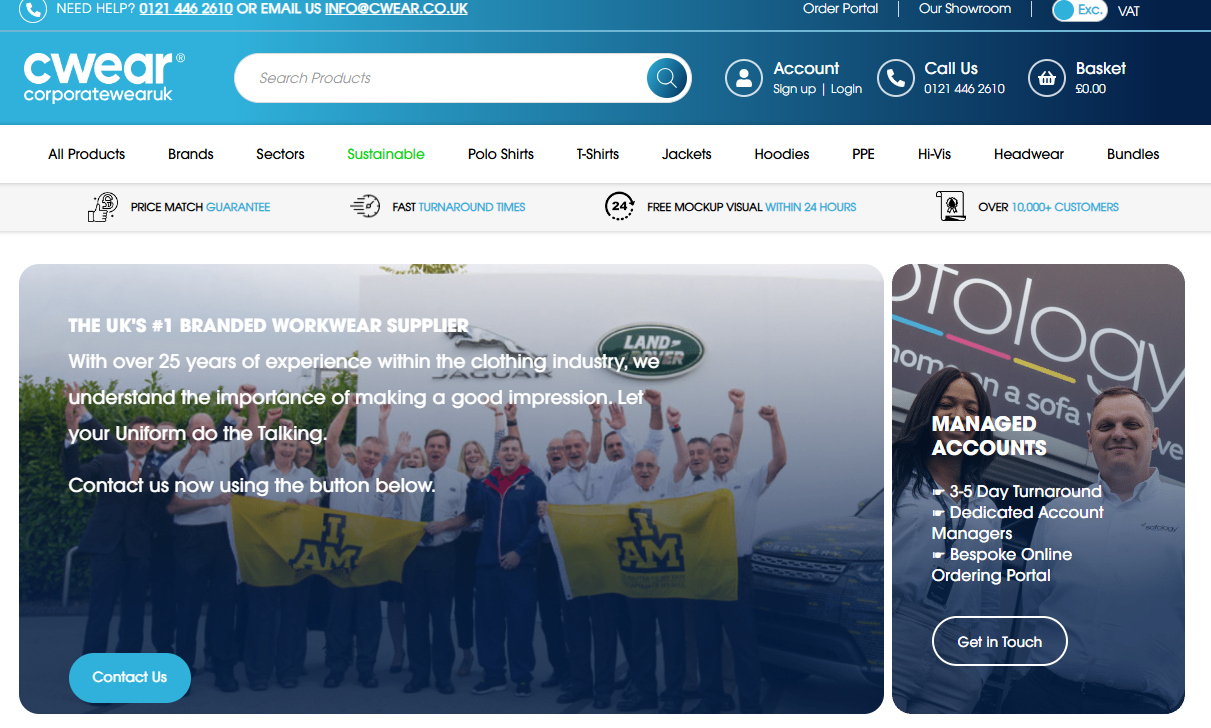Click the magnifying glass search icon

[667, 78]
